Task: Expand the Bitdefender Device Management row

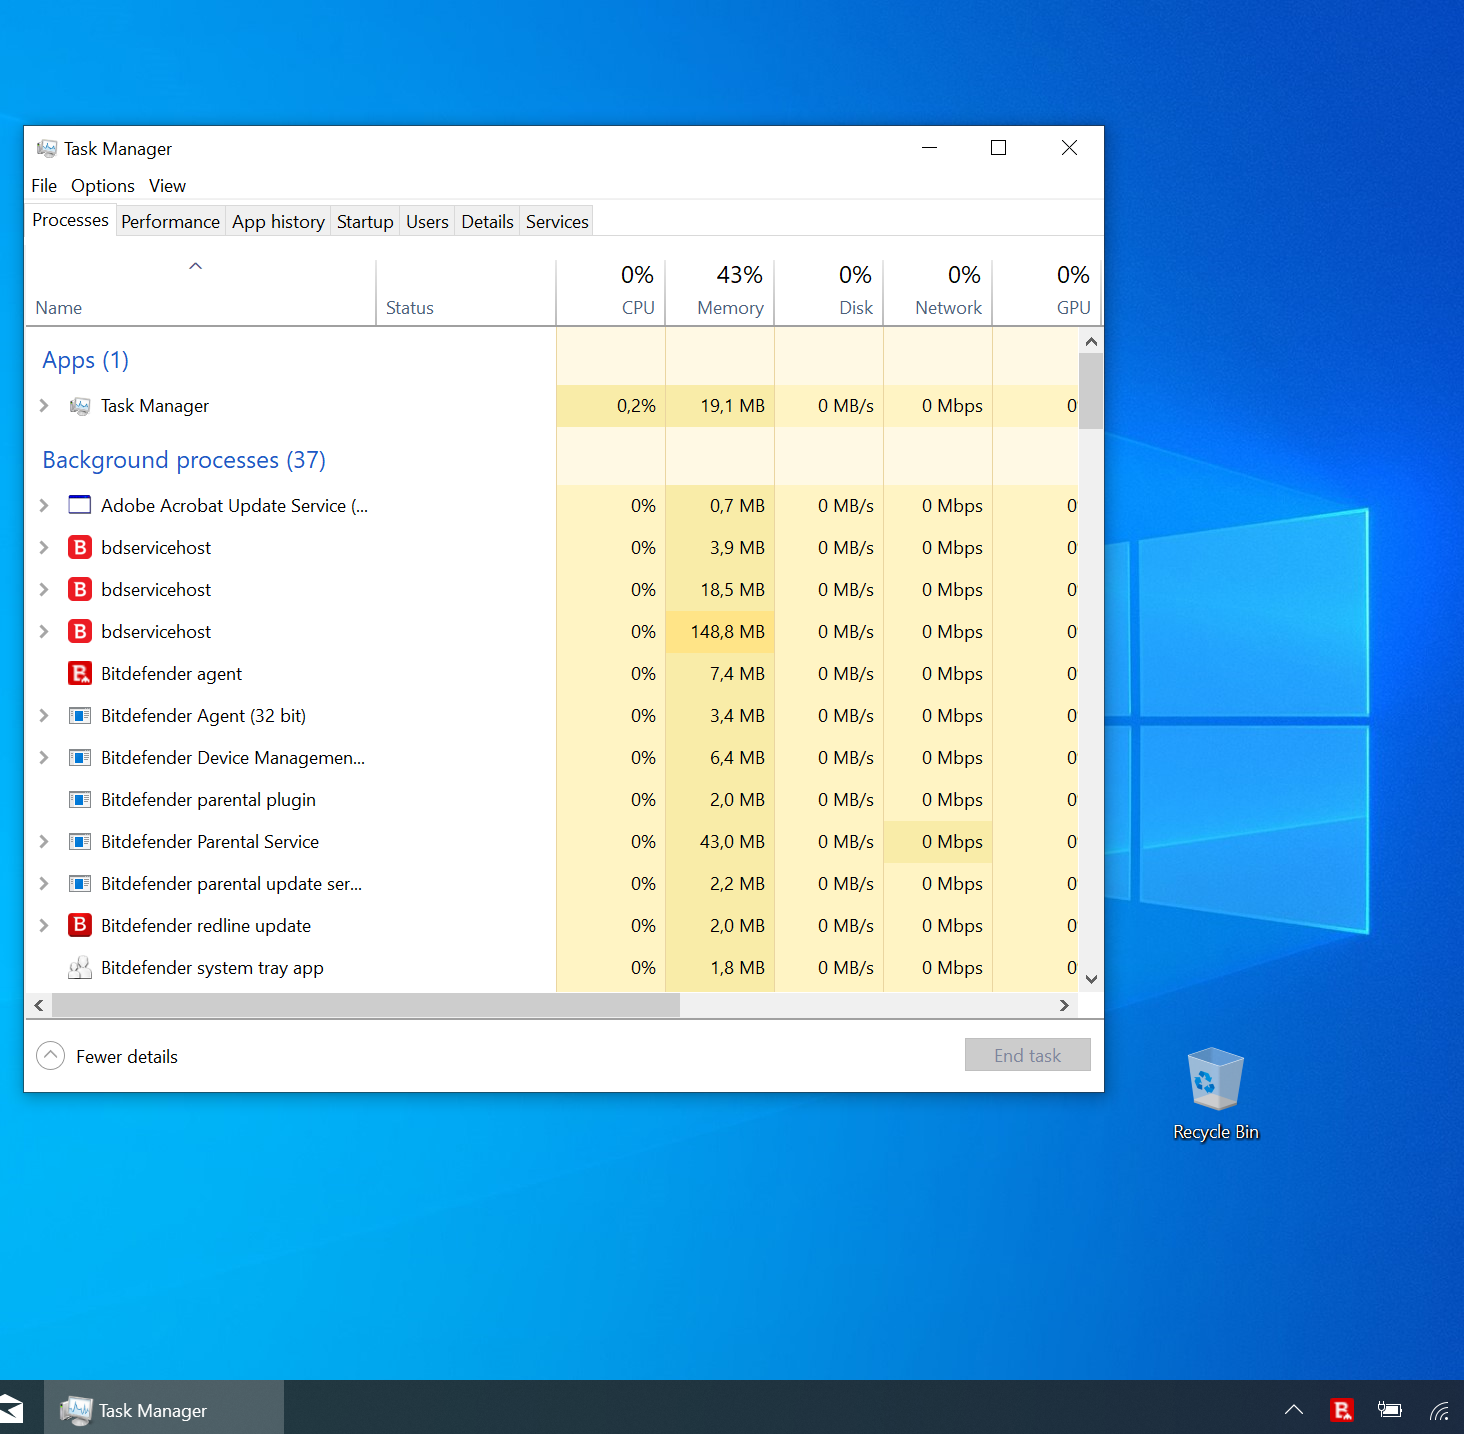Action: (x=44, y=758)
